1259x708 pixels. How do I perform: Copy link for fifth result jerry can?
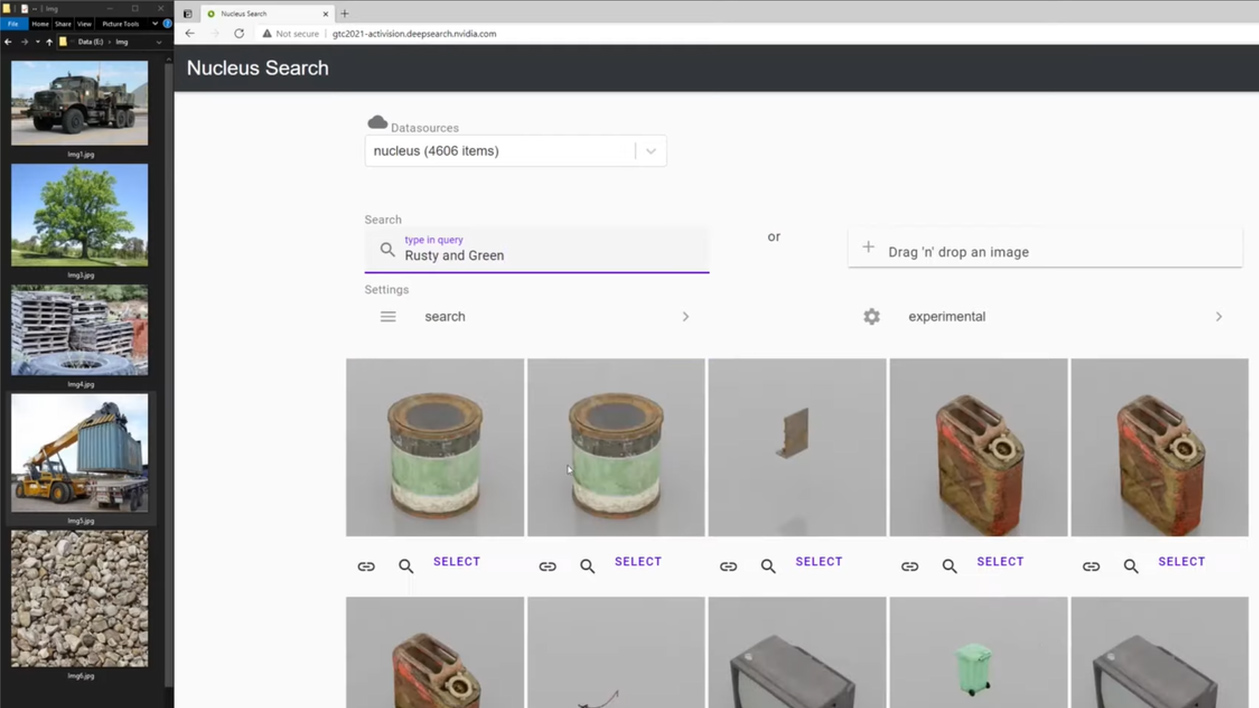pos(1091,566)
